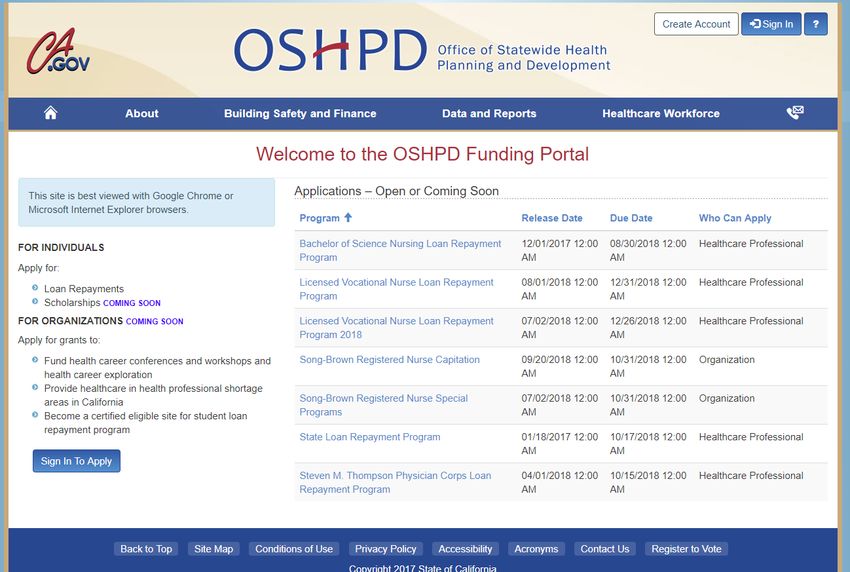
Task: Open Song-Brown Registered Nurse Special Programs link
Action: pyautogui.click(x=383, y=405)
